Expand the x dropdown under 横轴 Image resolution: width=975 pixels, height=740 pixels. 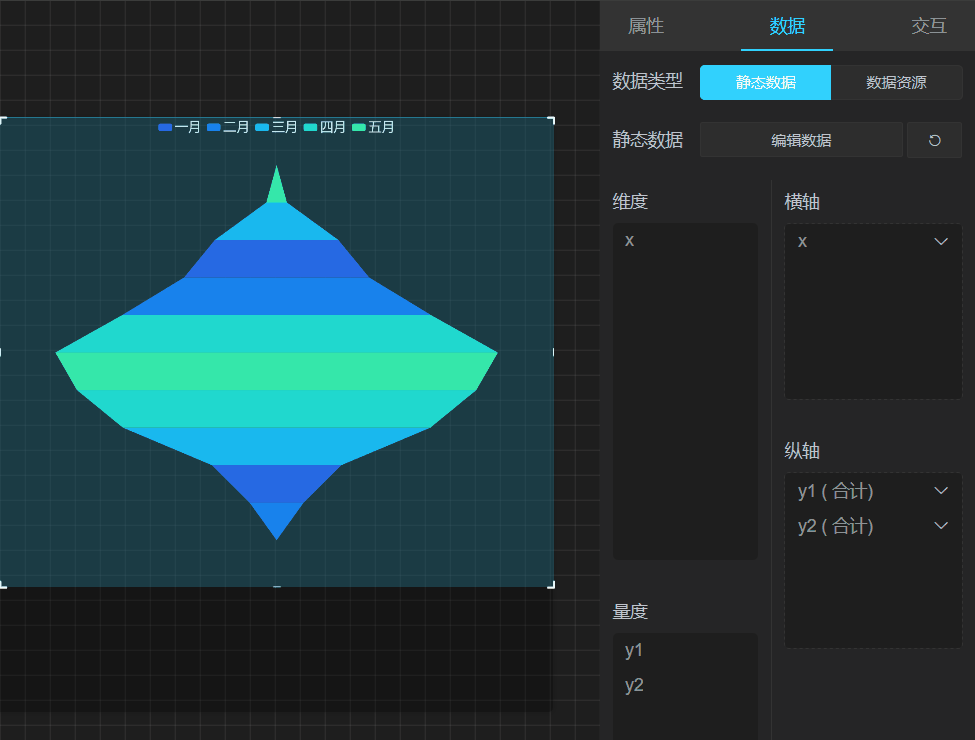941,242
